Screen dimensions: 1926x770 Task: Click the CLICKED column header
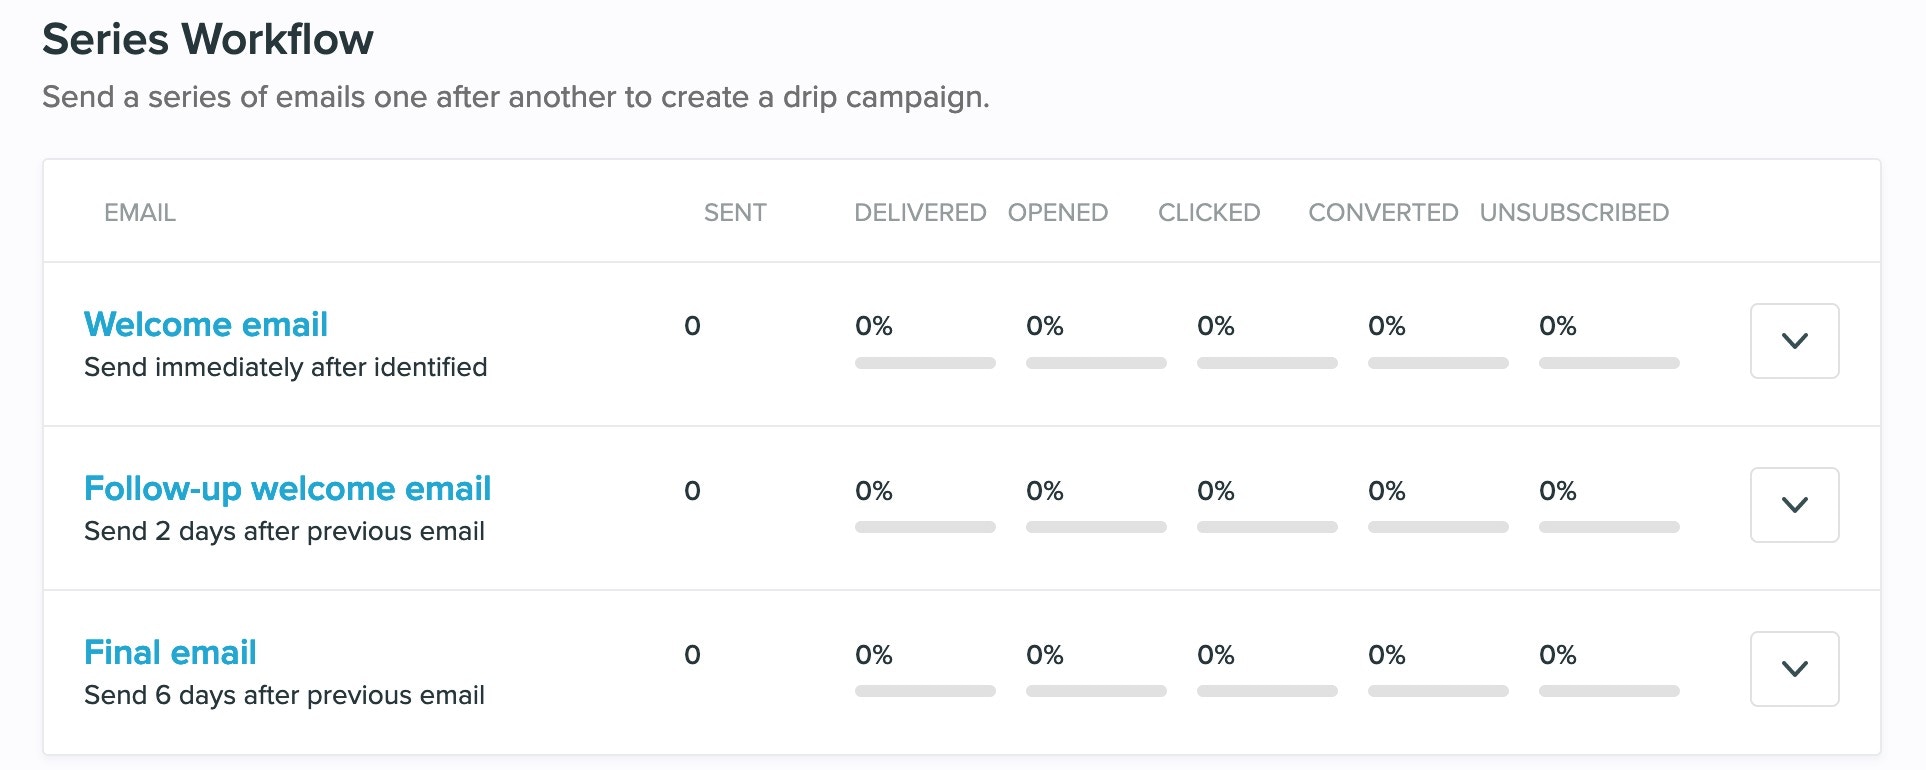[x=1209, y=213]
